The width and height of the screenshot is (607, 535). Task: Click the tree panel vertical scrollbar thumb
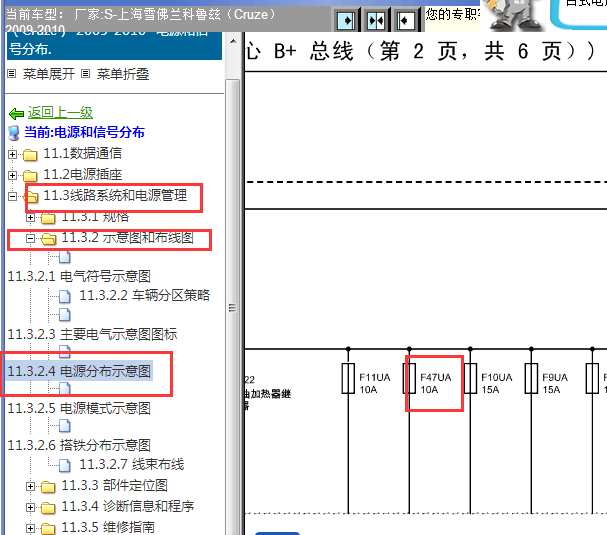232,307
